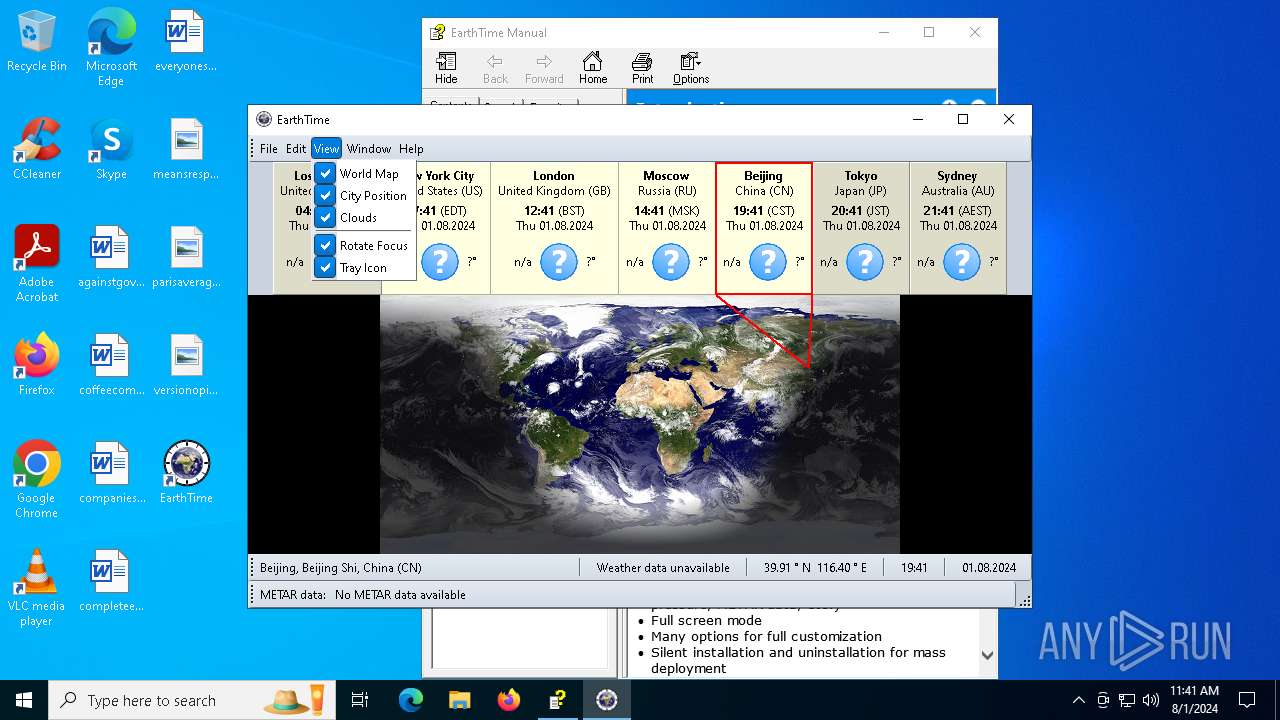Open the Skype desktop shortcut
This screenshot has width=1280, height=720.
(111, 149)
